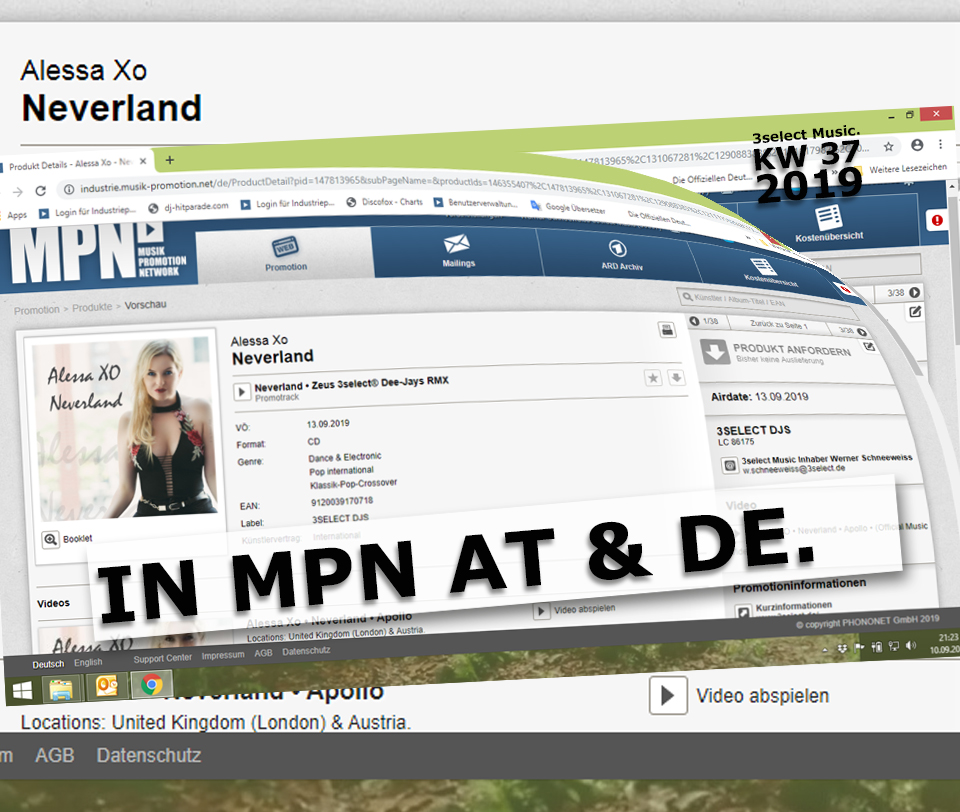Open Kostenübersicht tab in the back window

[829, 222]
